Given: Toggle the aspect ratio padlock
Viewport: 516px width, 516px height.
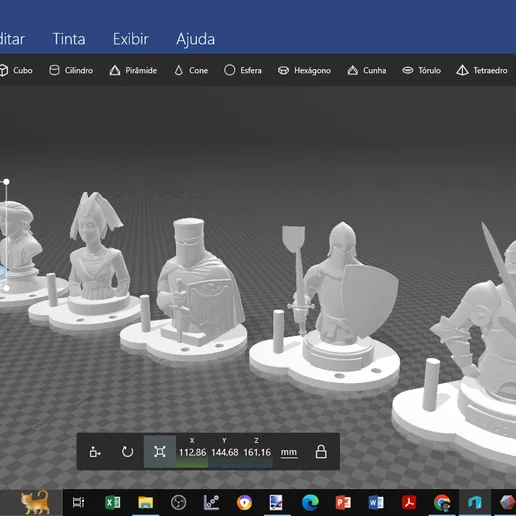Looking at the screenshot, I should [321, 452].
